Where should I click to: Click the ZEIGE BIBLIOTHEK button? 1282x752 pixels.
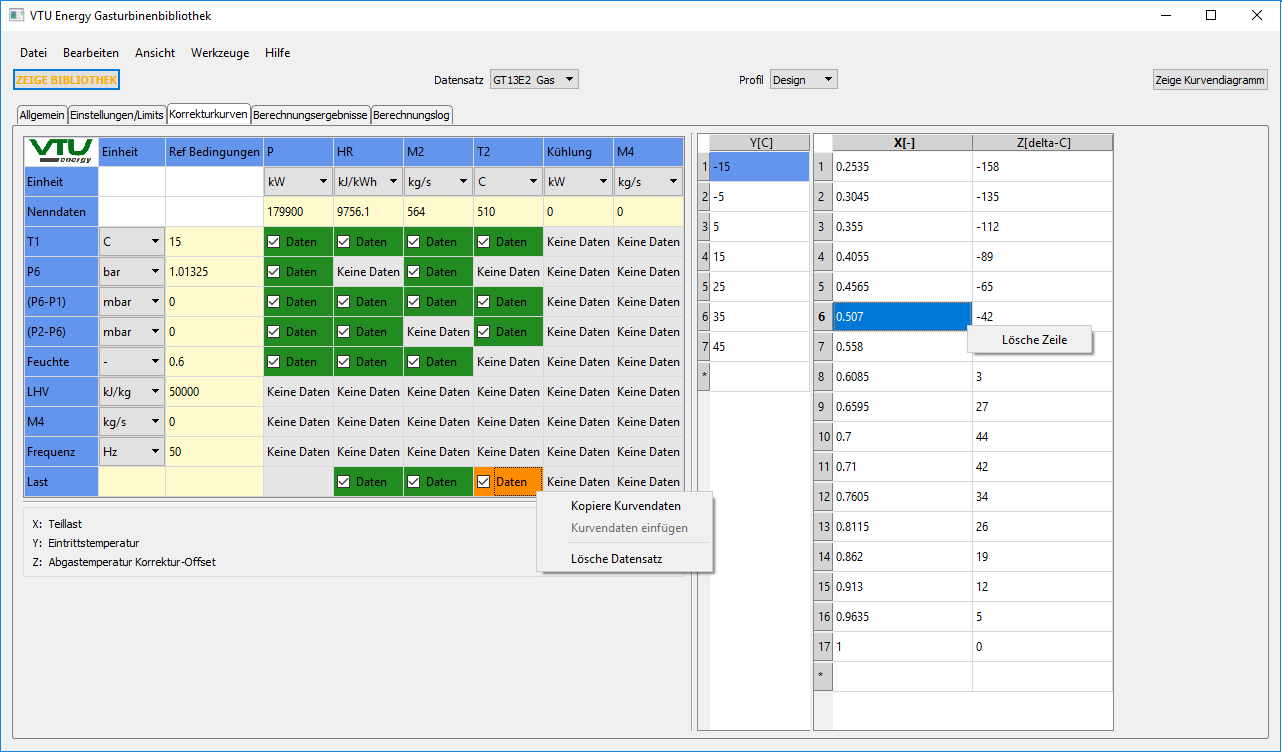point(67,80)
